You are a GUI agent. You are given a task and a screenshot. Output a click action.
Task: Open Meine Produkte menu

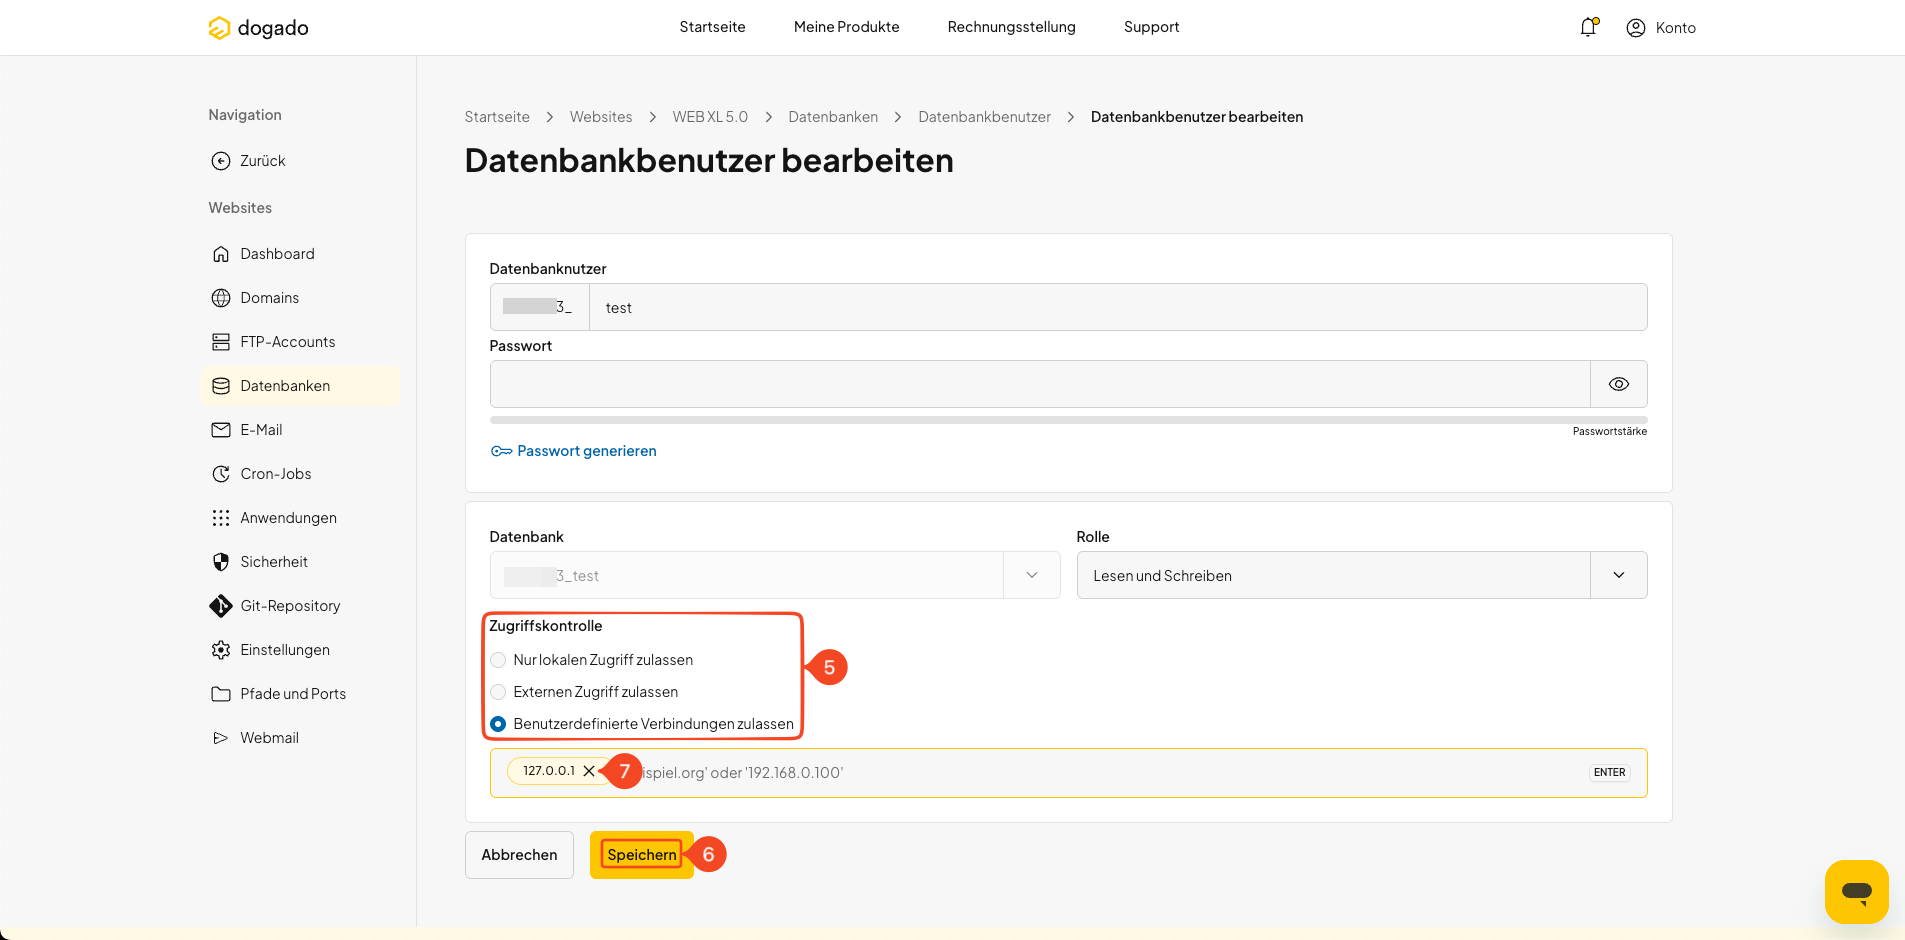tap(847, 27)
